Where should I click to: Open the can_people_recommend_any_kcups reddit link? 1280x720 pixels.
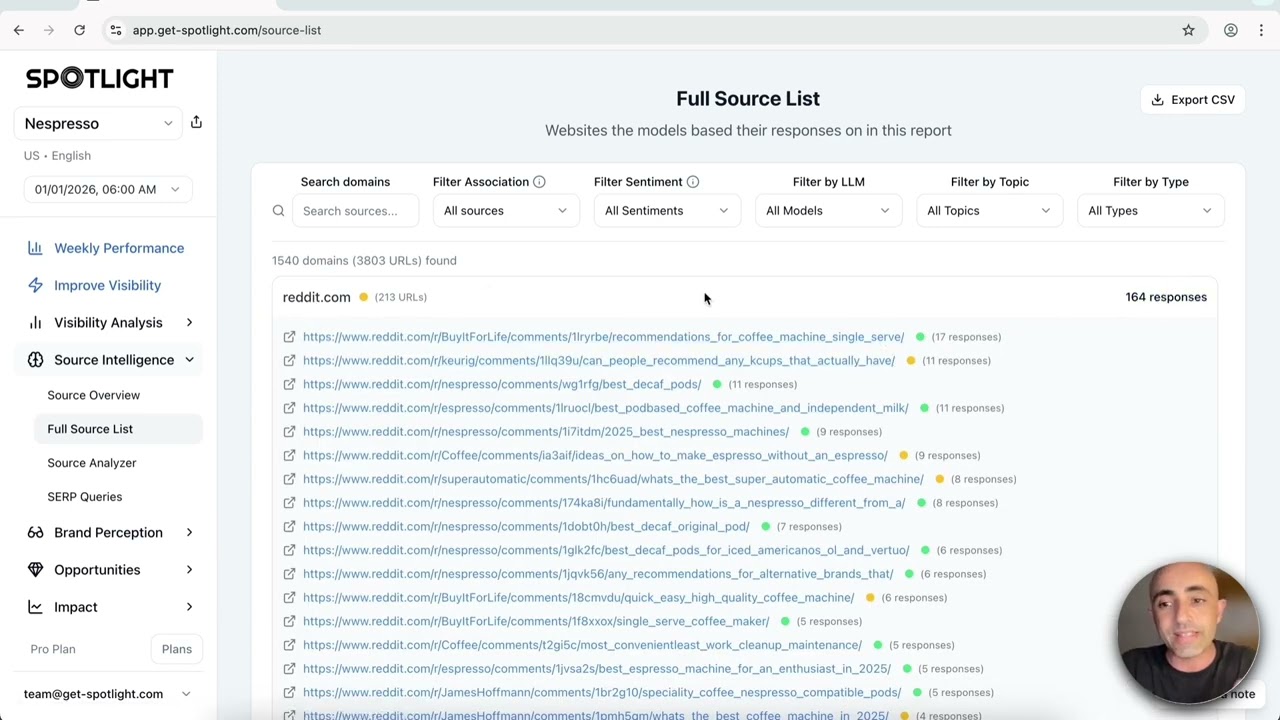[599, 361]
